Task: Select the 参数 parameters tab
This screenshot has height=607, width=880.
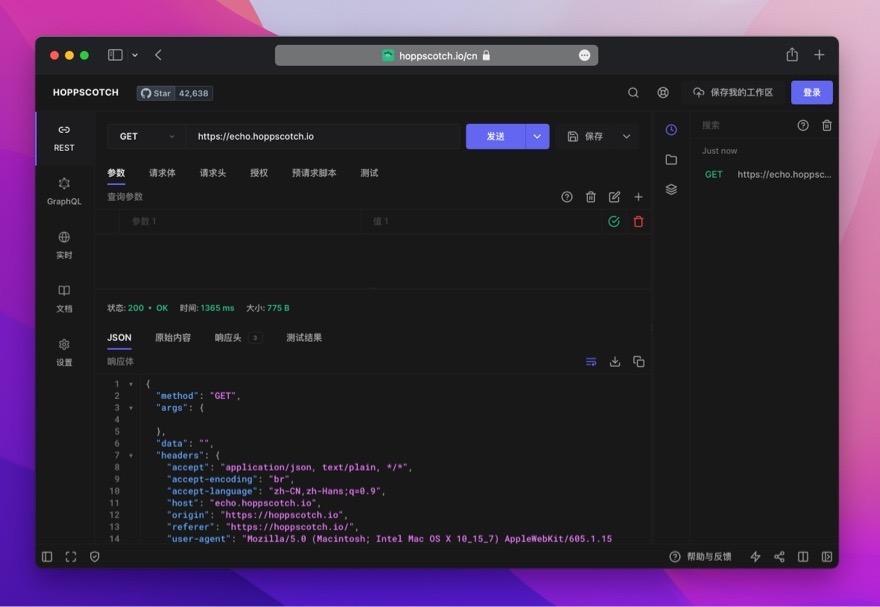Action: click(116, 173)
